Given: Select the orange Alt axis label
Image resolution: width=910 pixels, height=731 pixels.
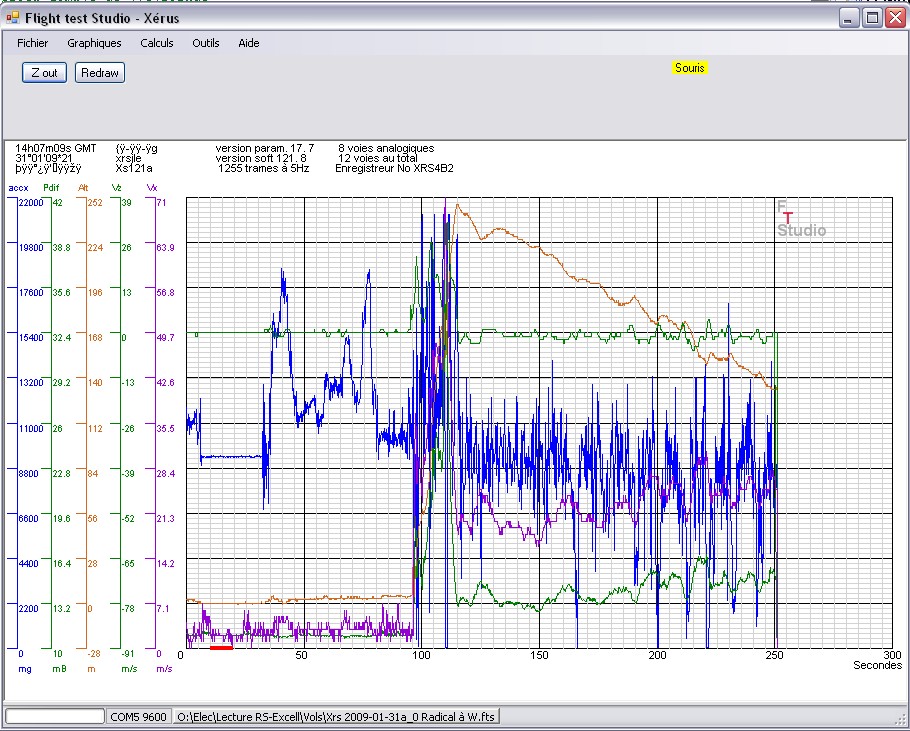Looking at the screenshot, I should pos(83,187).
